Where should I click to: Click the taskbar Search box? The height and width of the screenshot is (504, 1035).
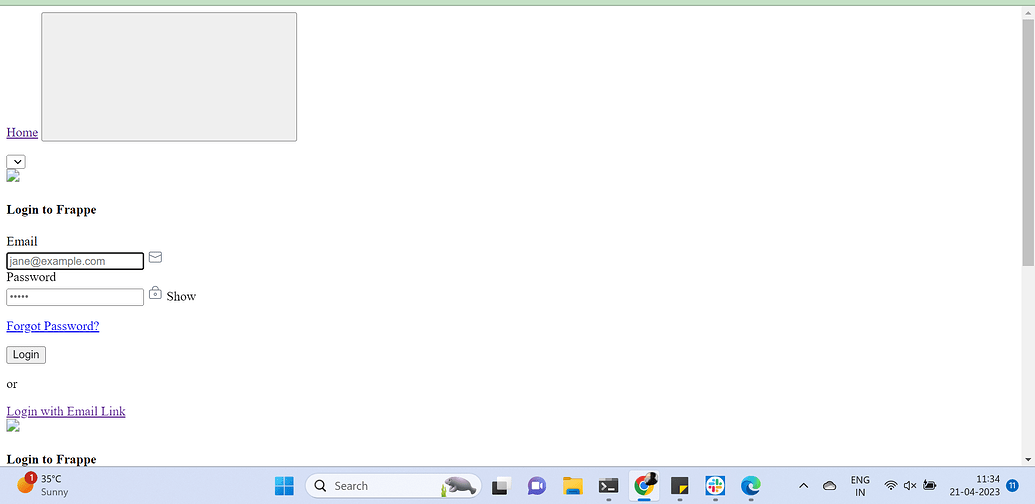[393, 486]
